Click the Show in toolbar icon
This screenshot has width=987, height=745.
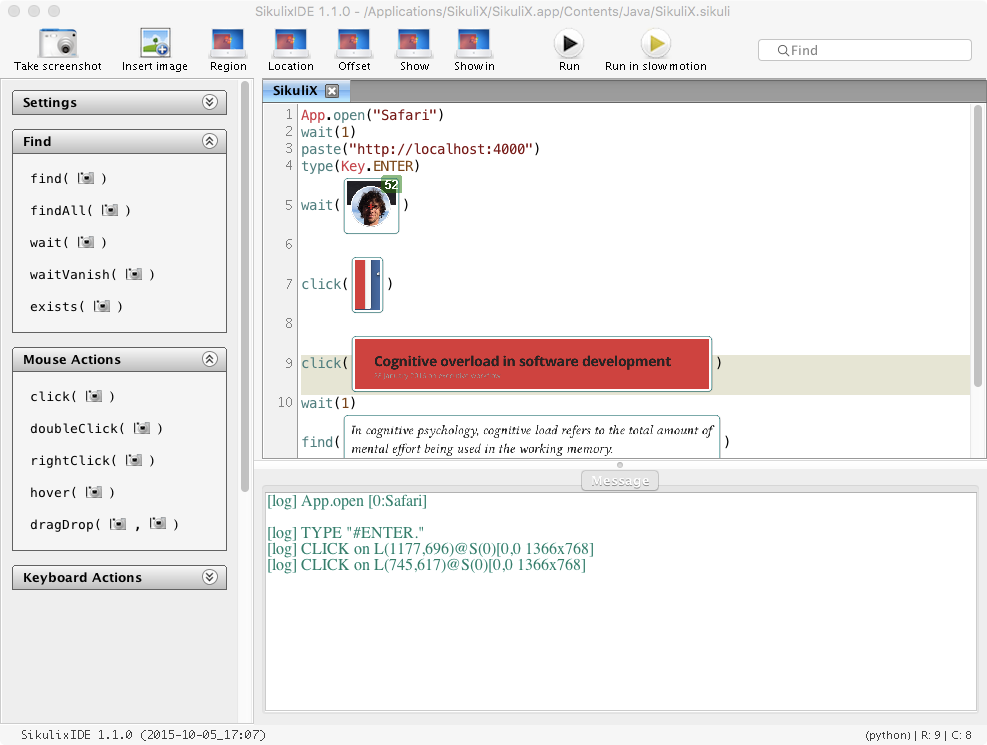[x=474, y=43]
